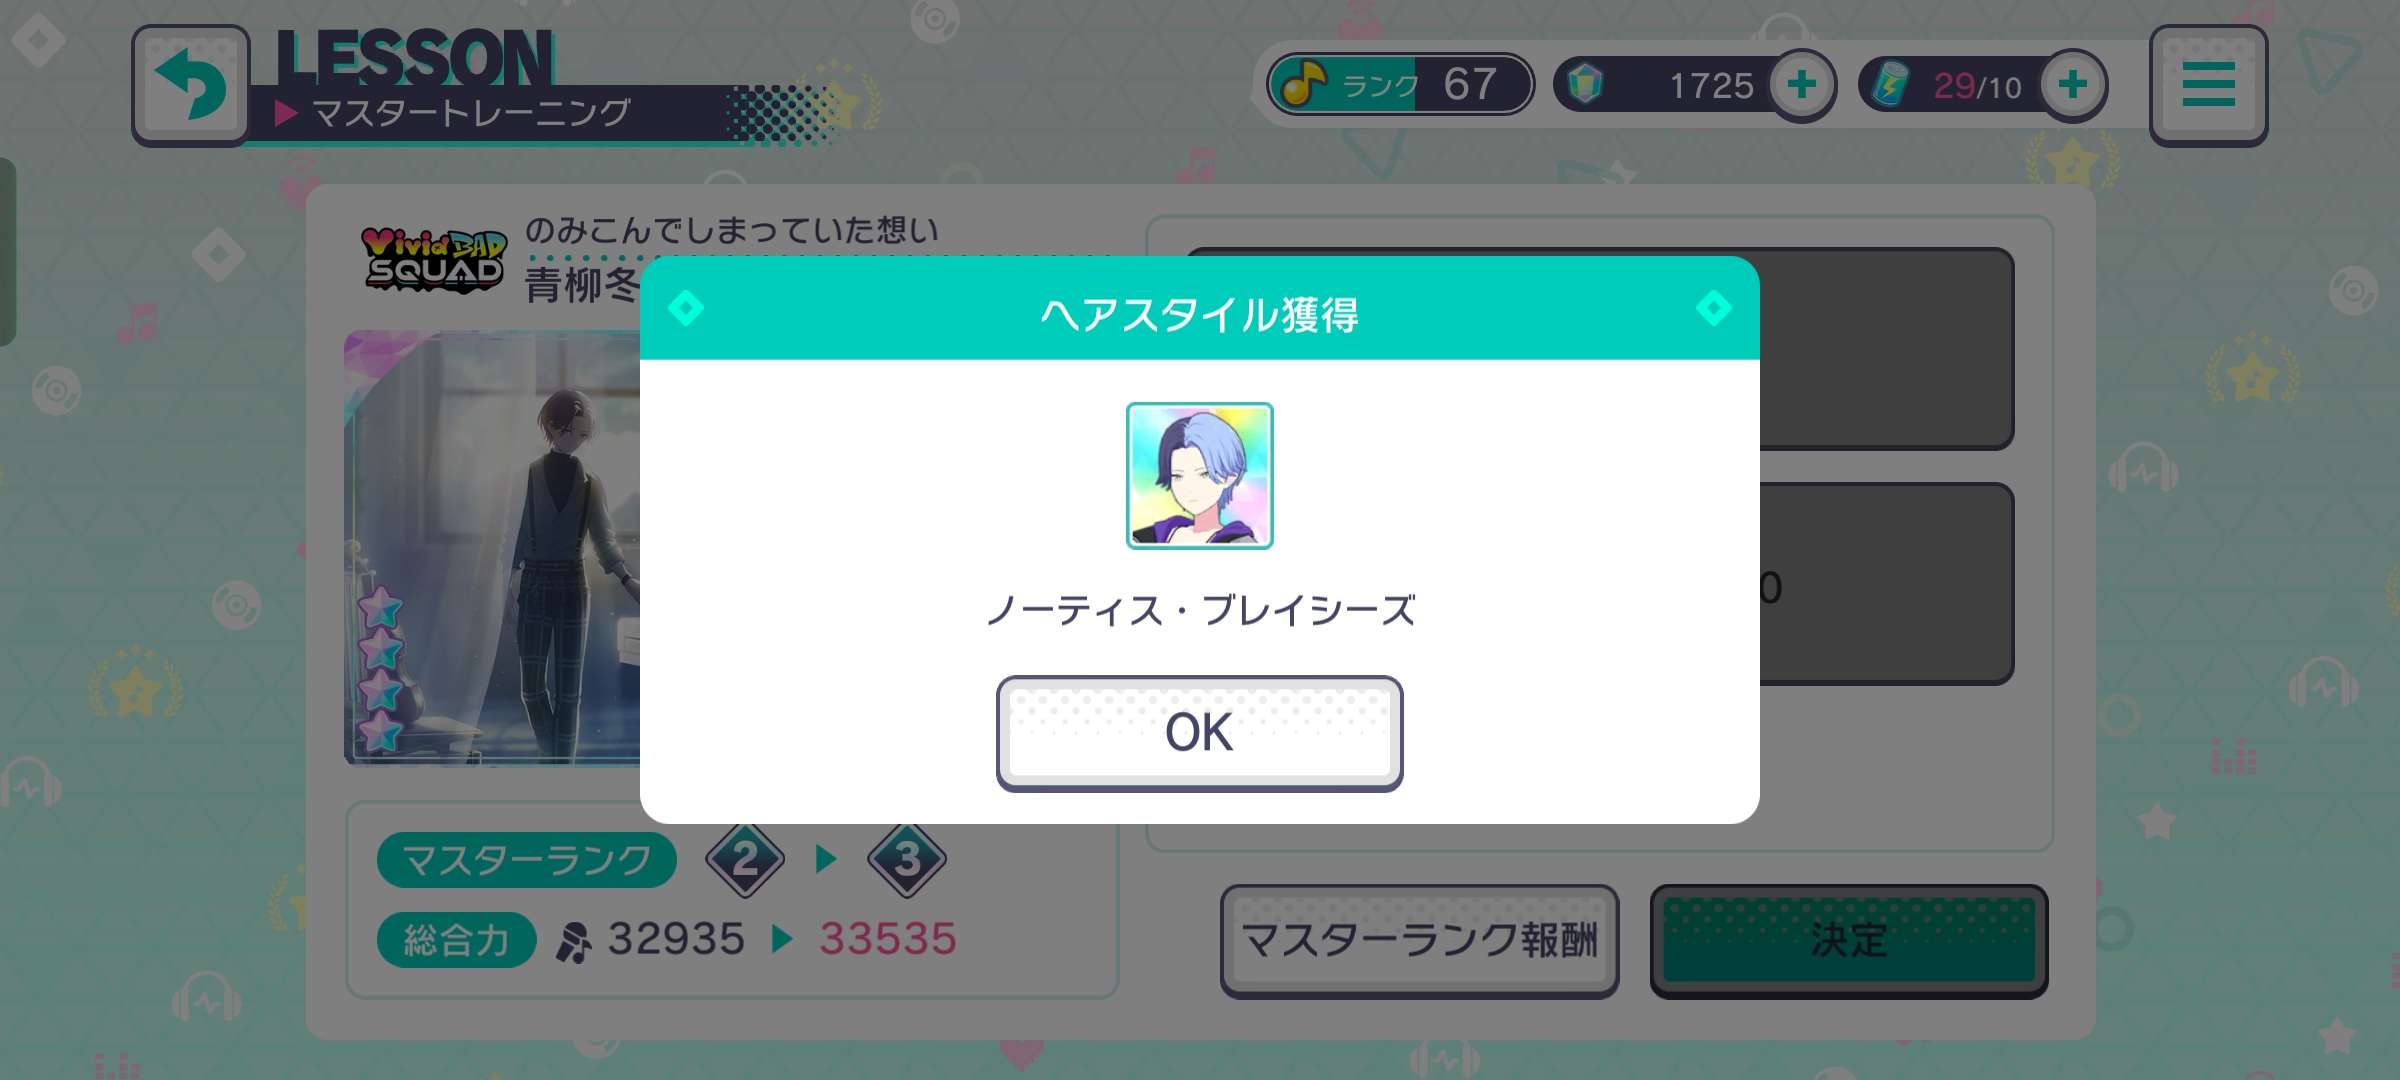Tap the Vivid BAD SQUAD unit logo
The width and height of the screenshot is (2400, 1080).
tap(433, 260)
